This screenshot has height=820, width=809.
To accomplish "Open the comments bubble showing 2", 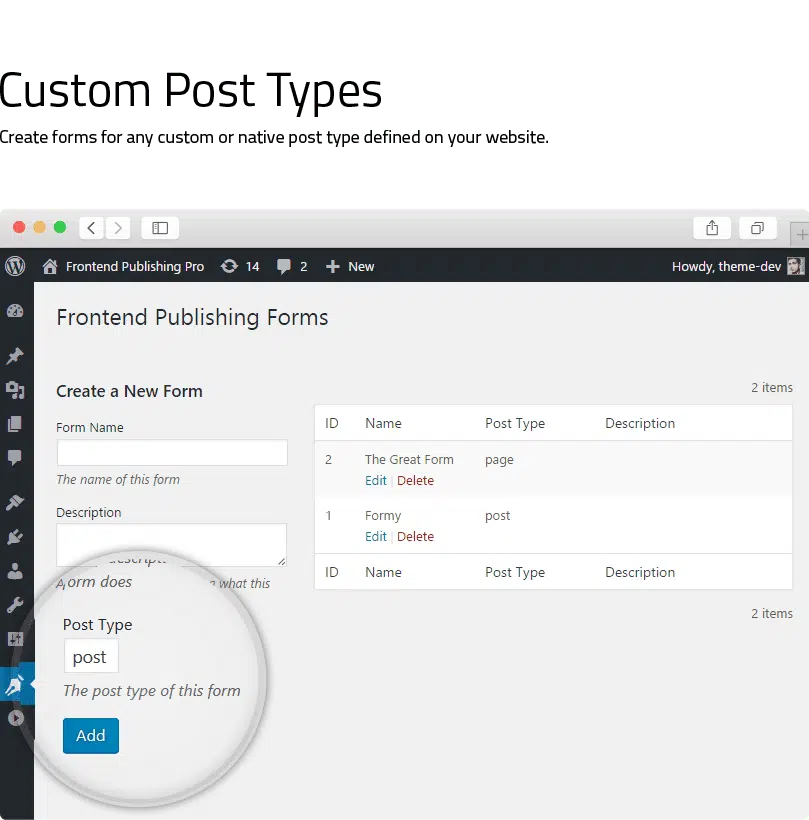I will click(292, 267).
